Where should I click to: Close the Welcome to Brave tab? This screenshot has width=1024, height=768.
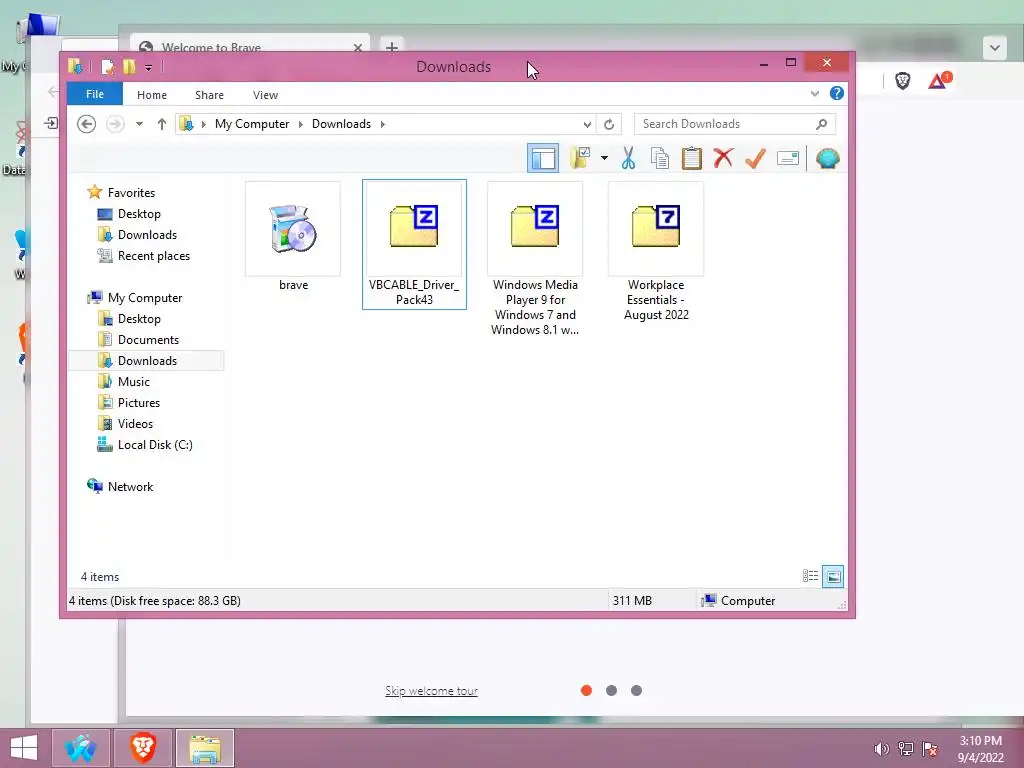coord(358,47)
